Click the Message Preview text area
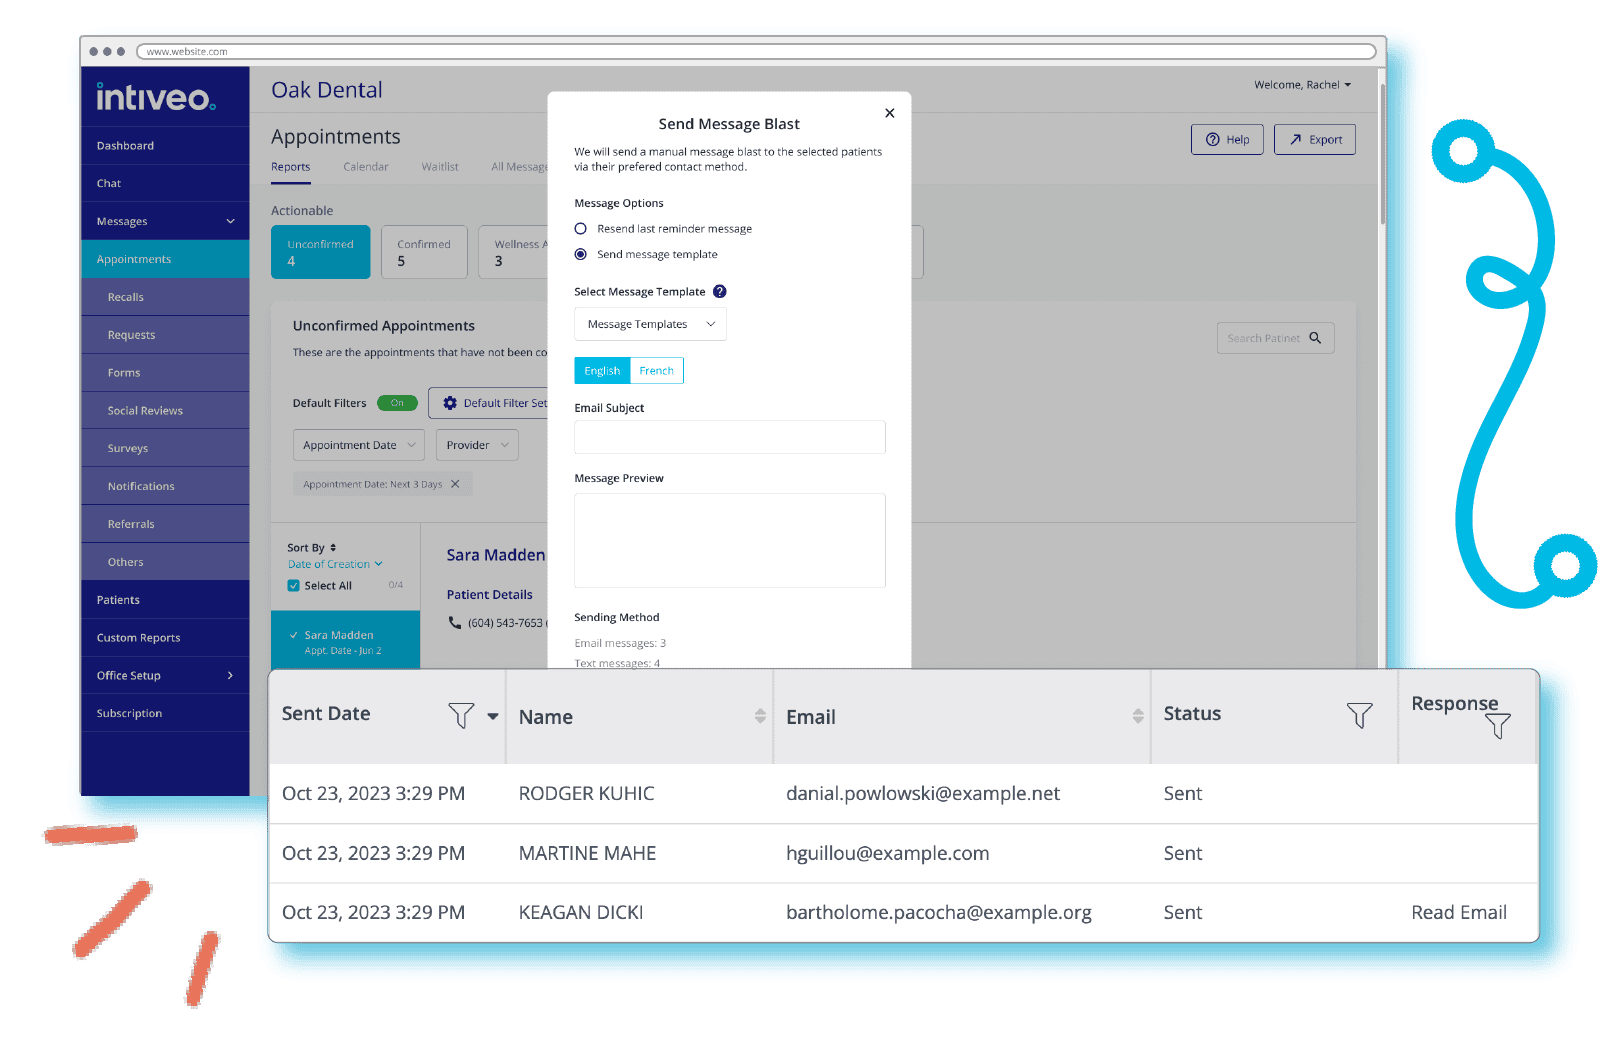This screenshot has height=1038, width=1619. [x=730, y=540]
